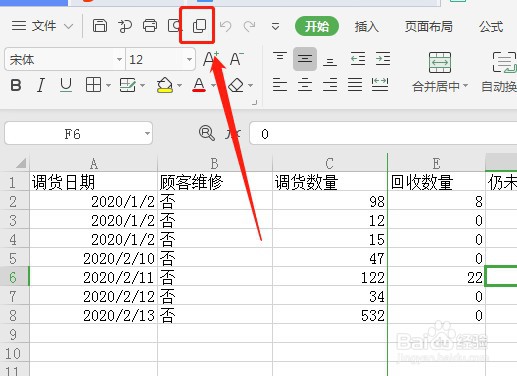Apply the yellow fill color
This screenshot has width=517, height=376.
coord(165,85)
